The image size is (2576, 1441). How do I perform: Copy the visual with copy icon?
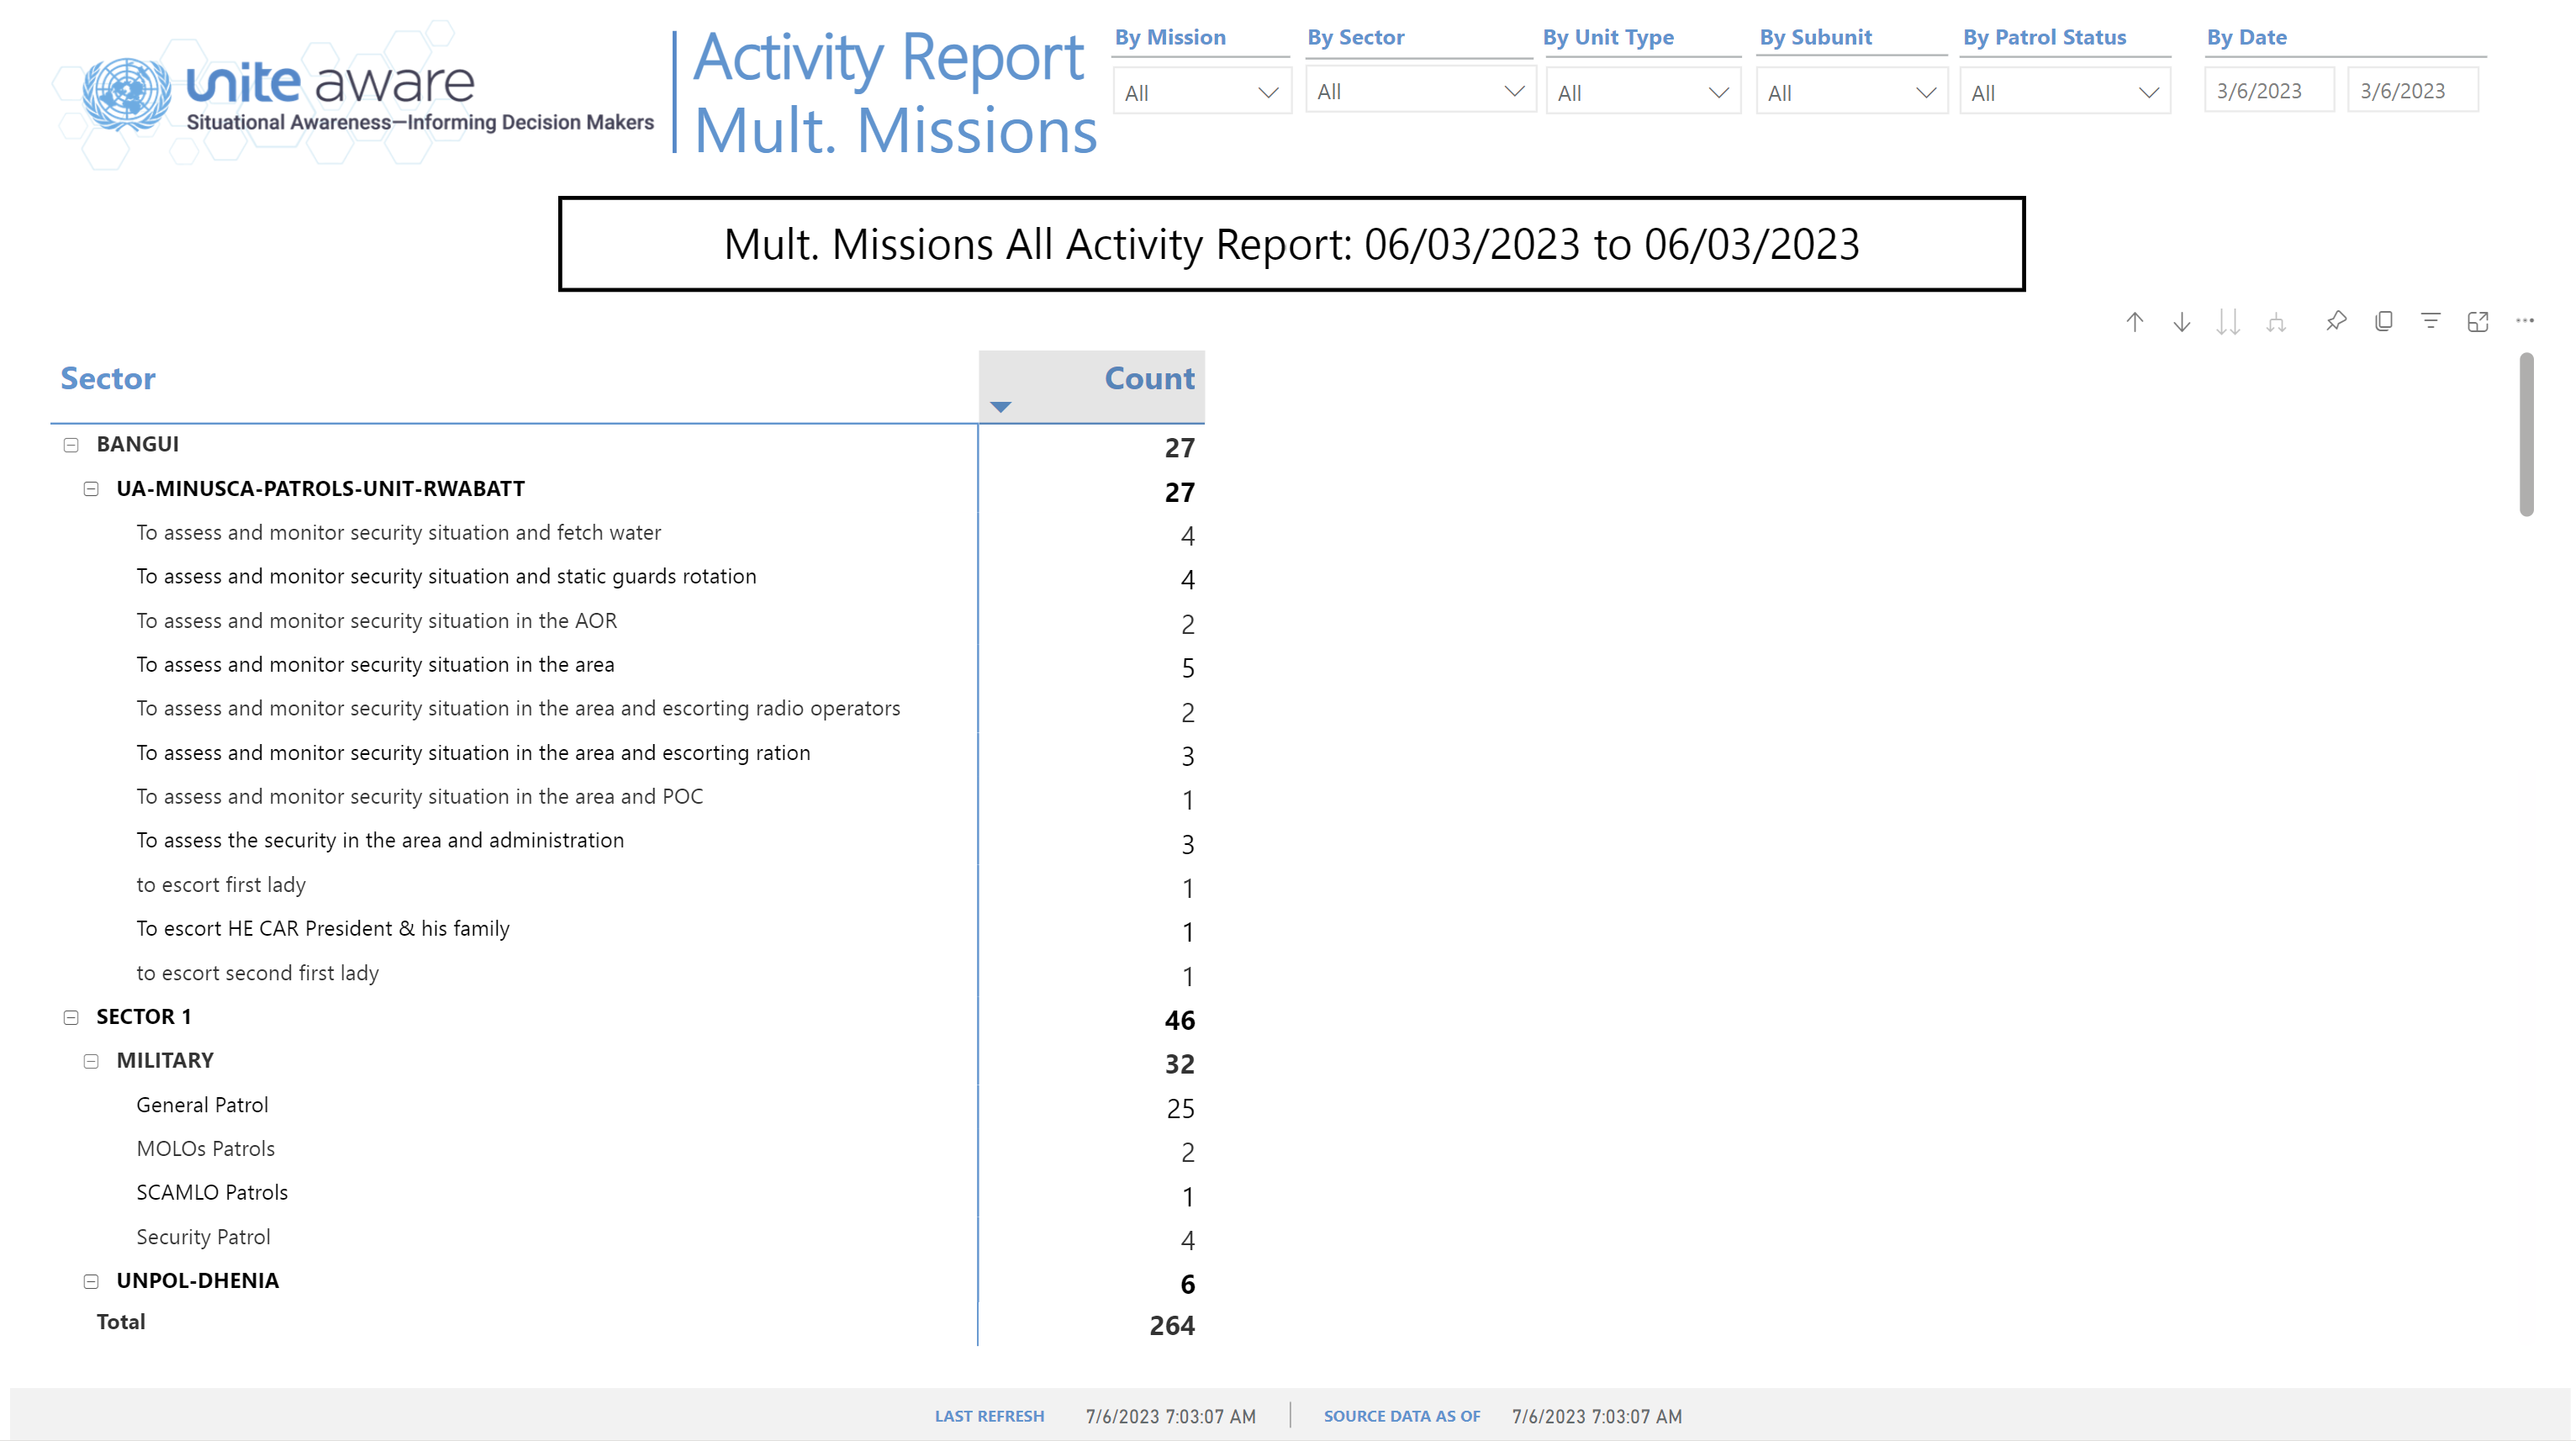tap(2384, 321)
